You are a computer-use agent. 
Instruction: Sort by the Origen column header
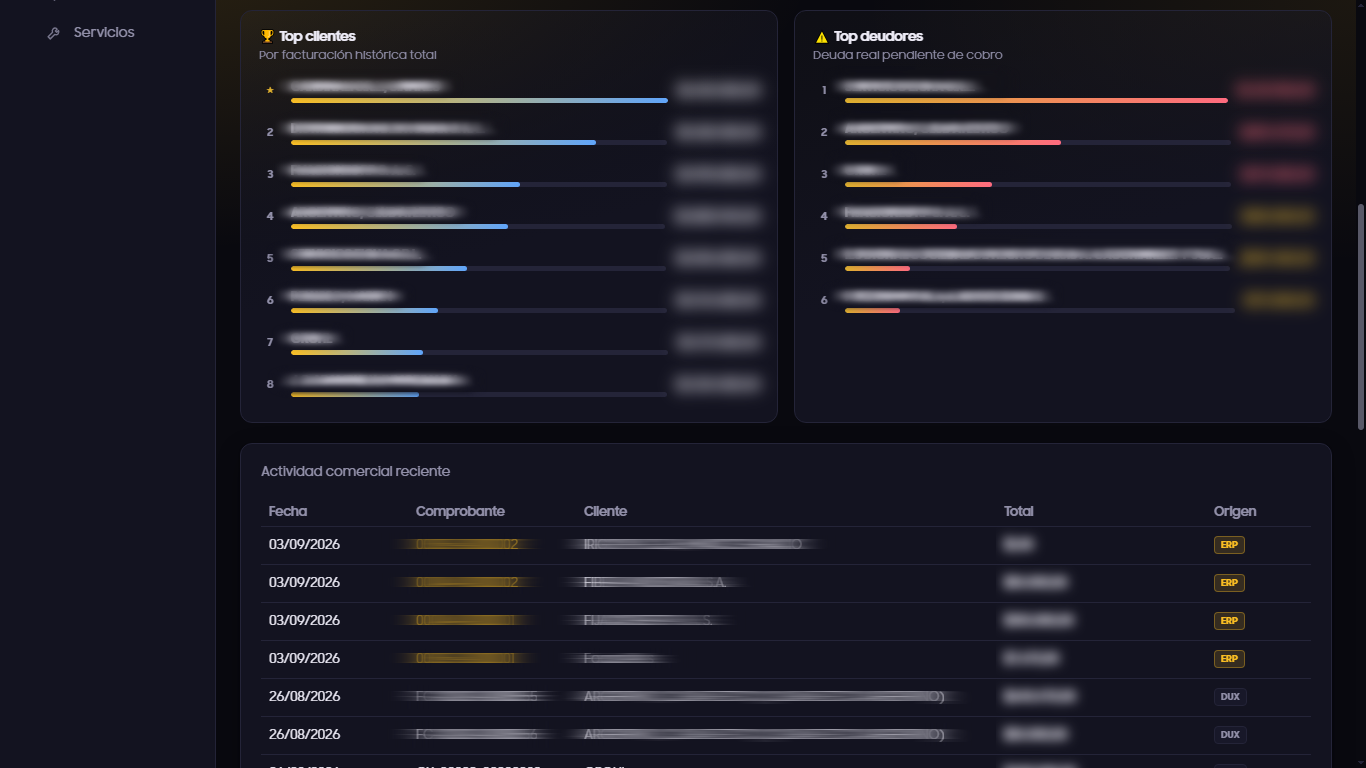click(x=1235, y=511)
